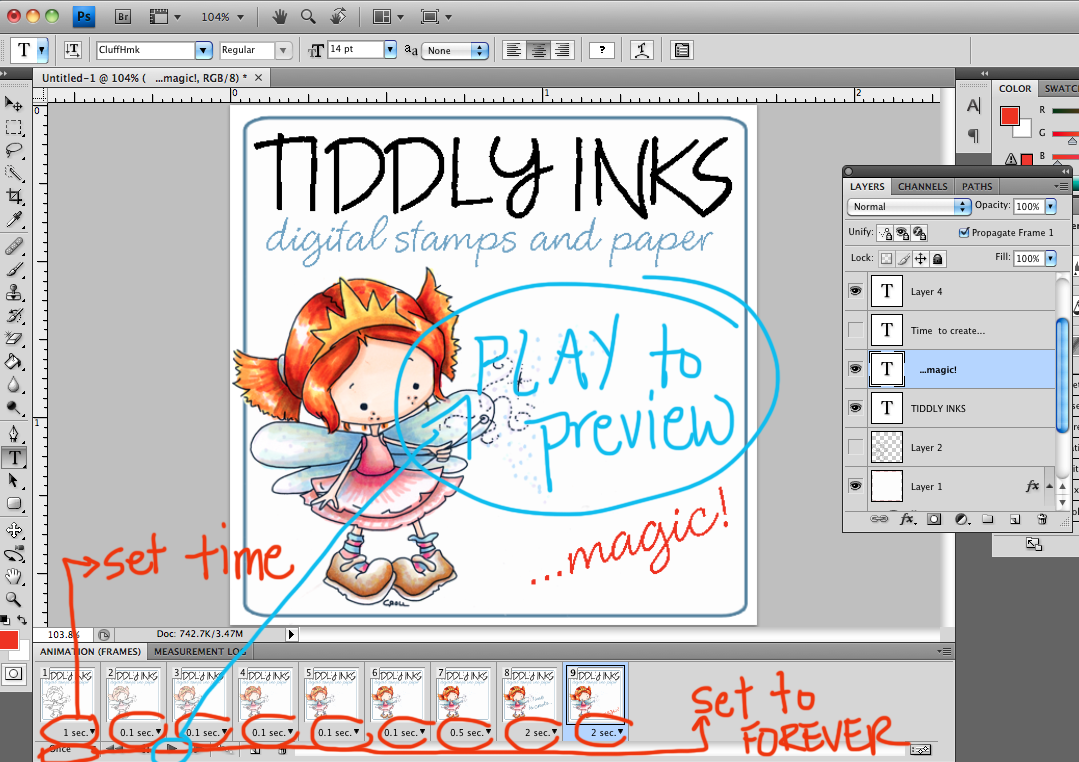This screenshot has height=762, width=1079.
Task: Open the Opacity slider dropdown
Action: 1051,206
